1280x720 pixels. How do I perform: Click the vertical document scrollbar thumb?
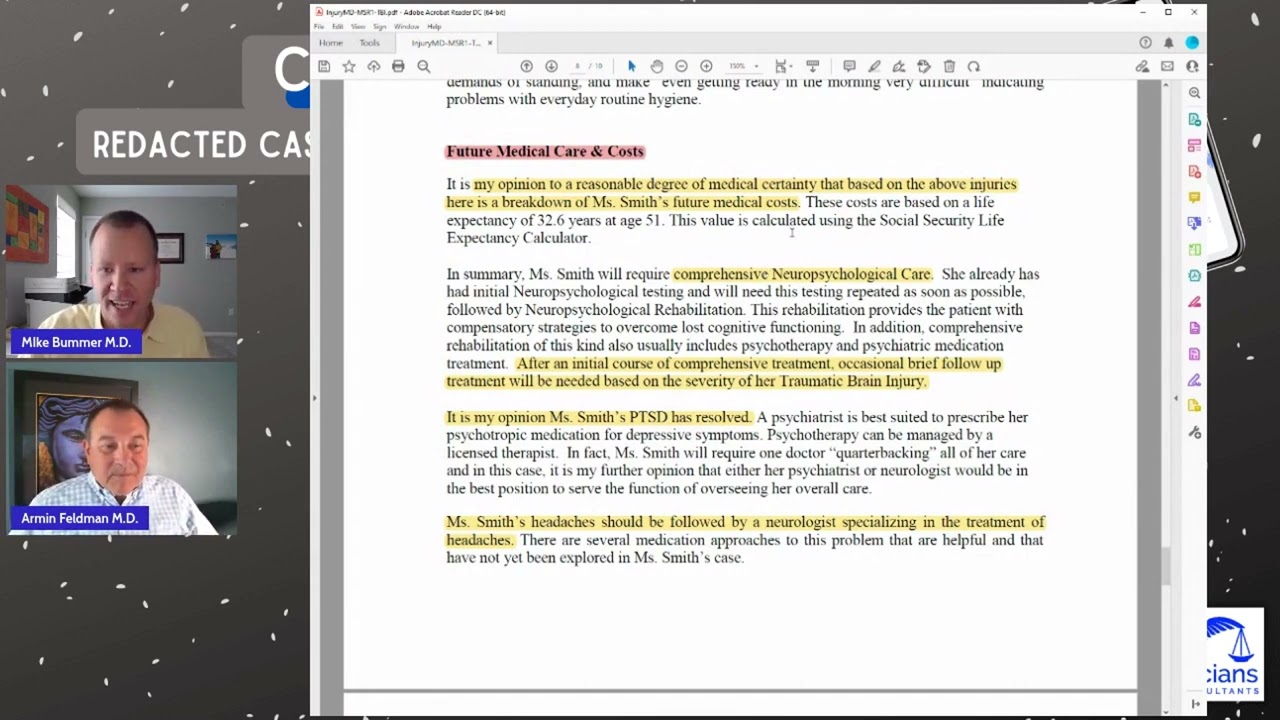tap(1166, 566)
